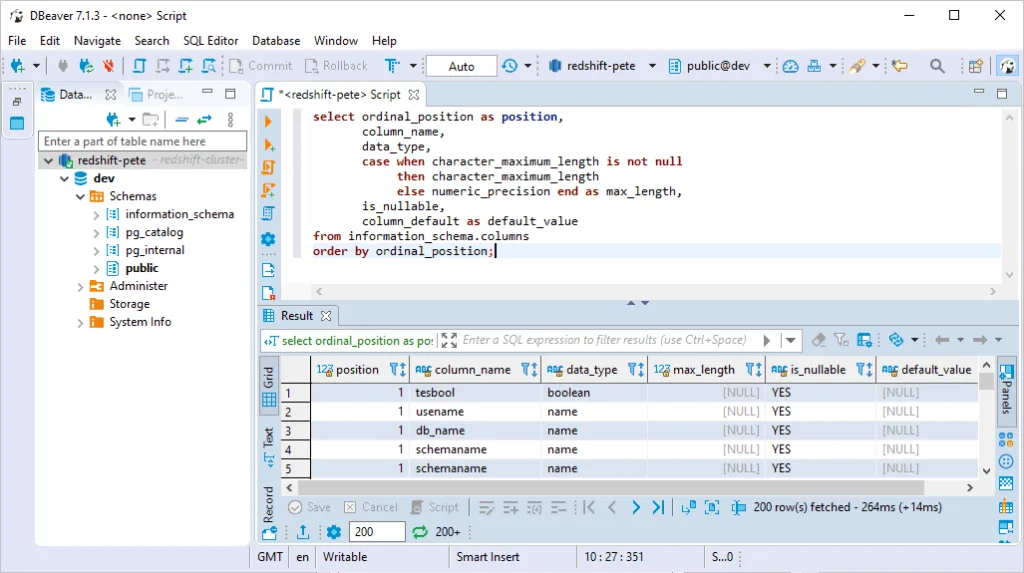The height and width of the screenshot is (573, 1024).
Task: Click New Connection plug icon in main toolbar
Action: pyautogui.click(x=18, y=66)
